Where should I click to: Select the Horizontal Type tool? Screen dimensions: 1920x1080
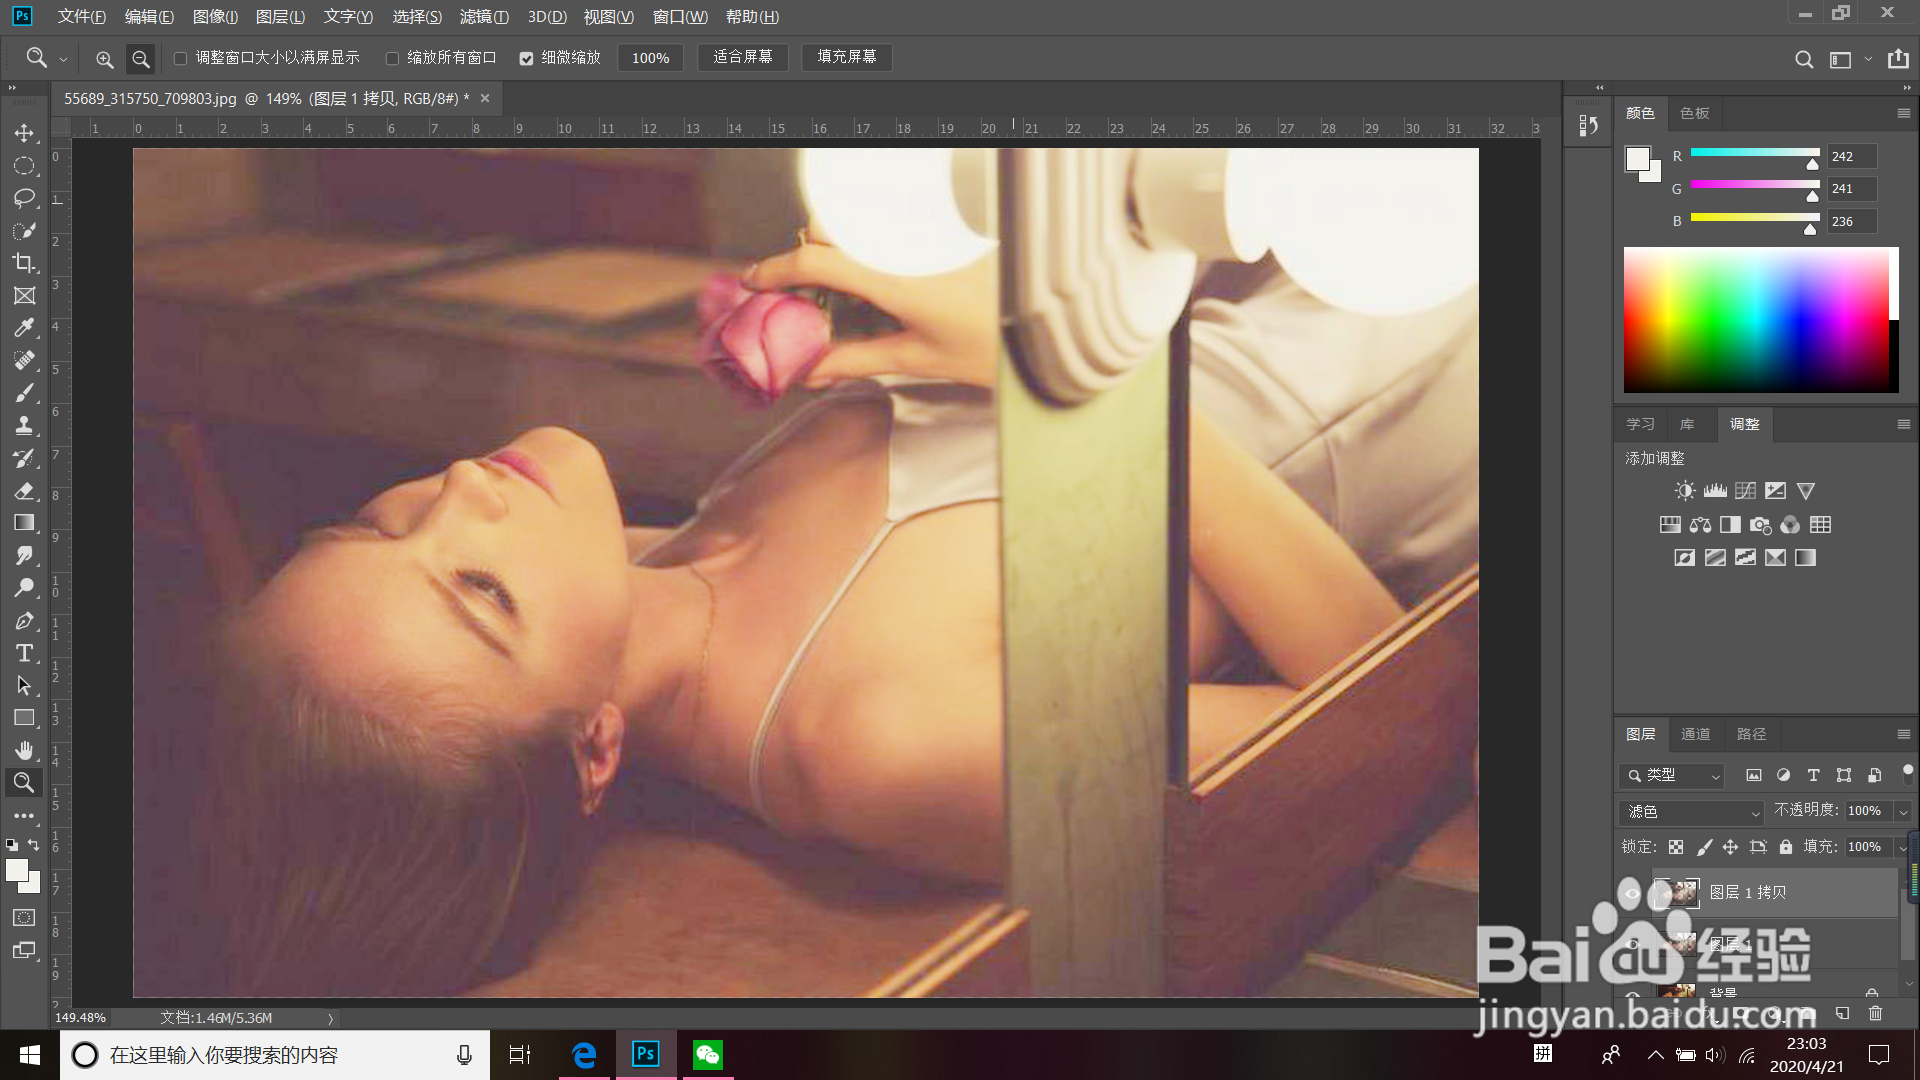coord(24,654)
